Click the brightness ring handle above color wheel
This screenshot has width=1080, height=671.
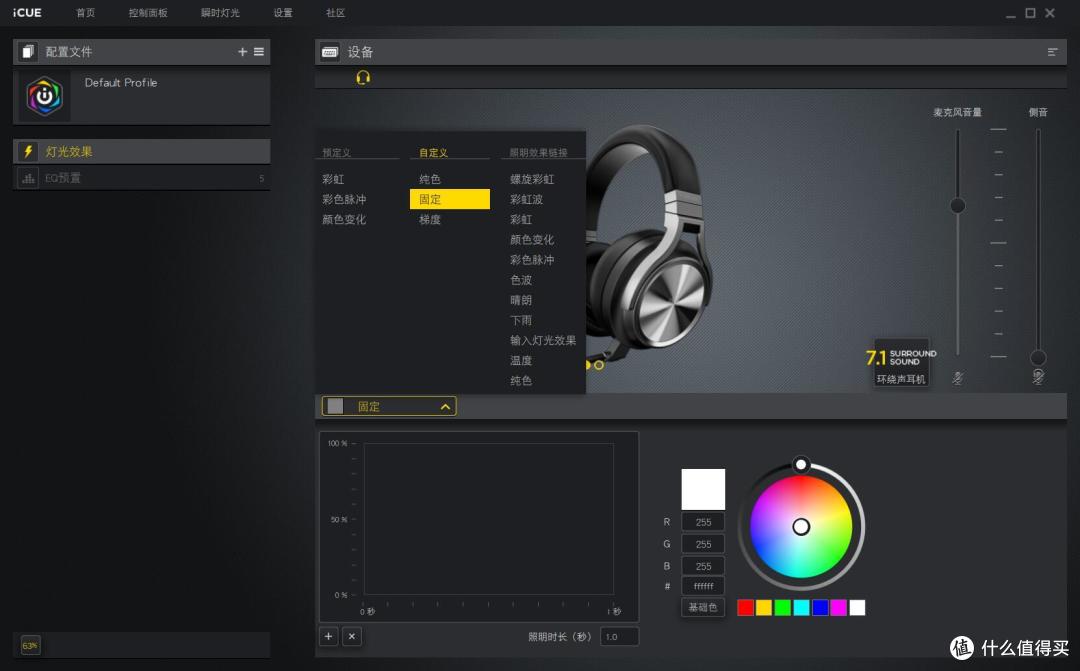tap(800, 464)
